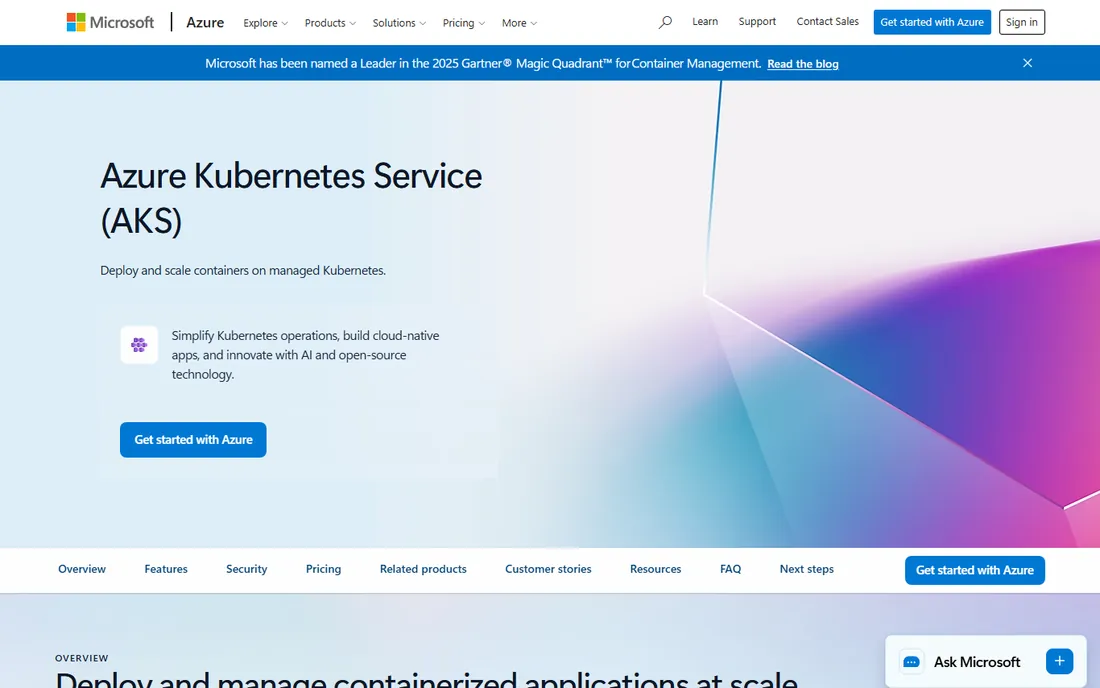Screen dimensions: 1100x688
Task: Click the Azure Kubernetes Service (AKS) heading
Action: (291, 198)
